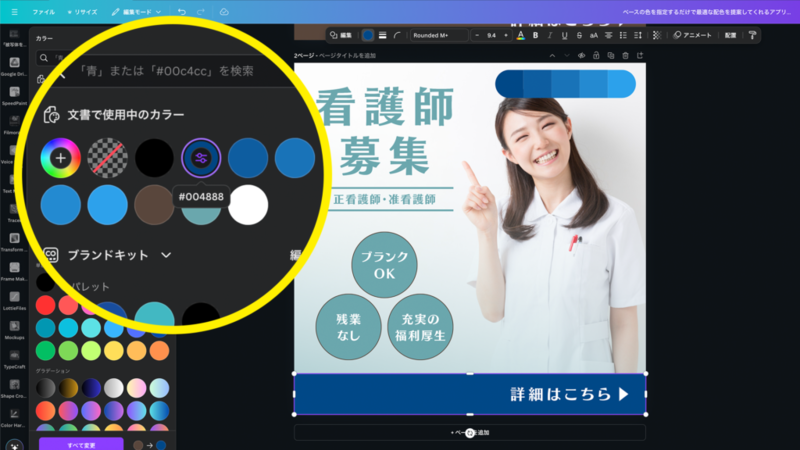Select orange default color swatch
Image resolution: width=800 pixels, height=450 pixels.
(159, 351)
